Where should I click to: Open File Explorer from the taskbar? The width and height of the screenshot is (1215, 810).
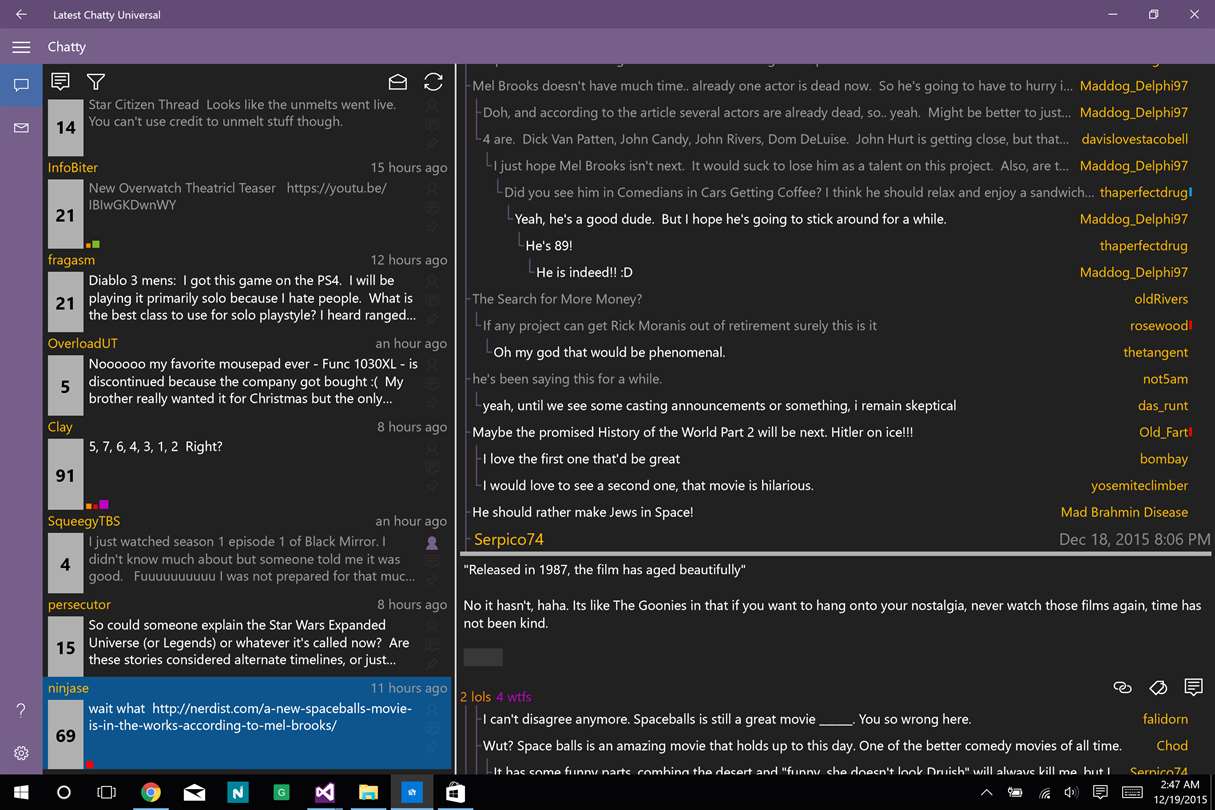368,792
